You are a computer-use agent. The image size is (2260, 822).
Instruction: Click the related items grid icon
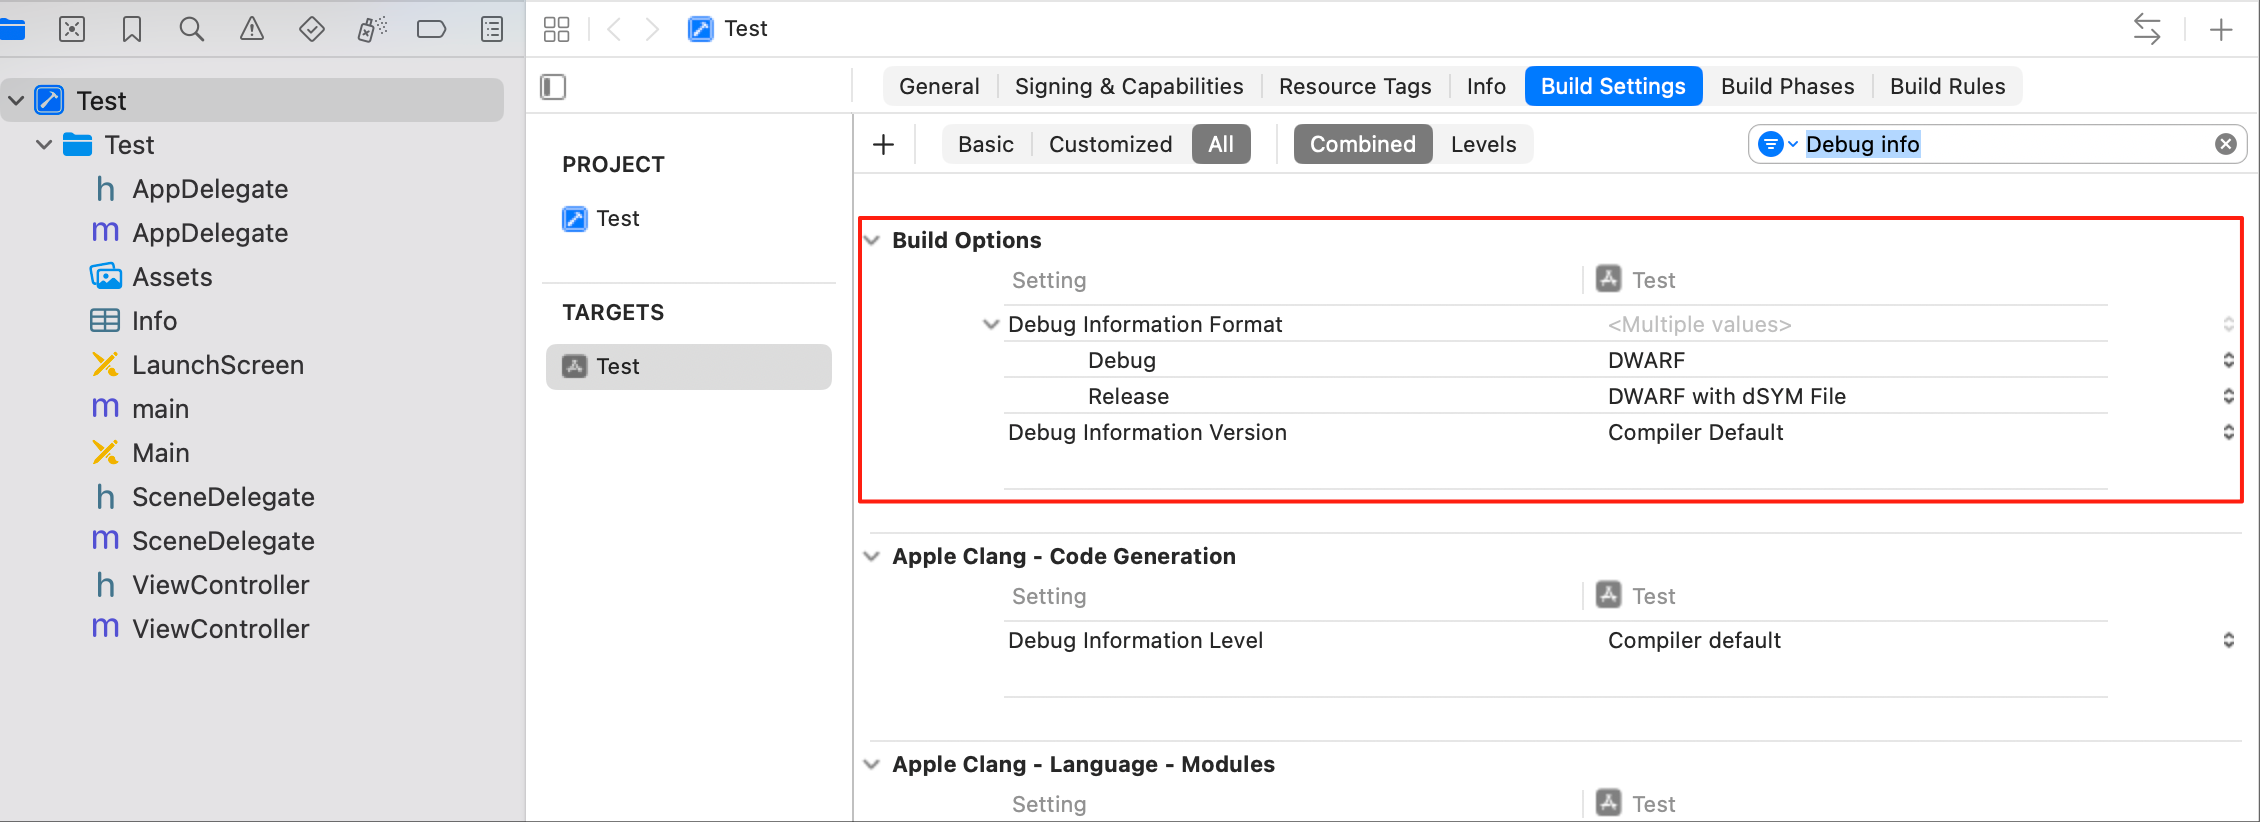(556, 29)
